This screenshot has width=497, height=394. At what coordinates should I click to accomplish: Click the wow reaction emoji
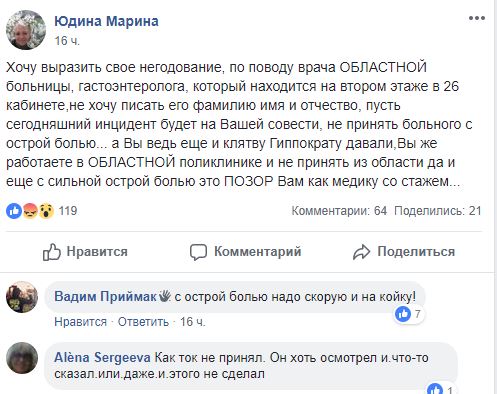46,211
